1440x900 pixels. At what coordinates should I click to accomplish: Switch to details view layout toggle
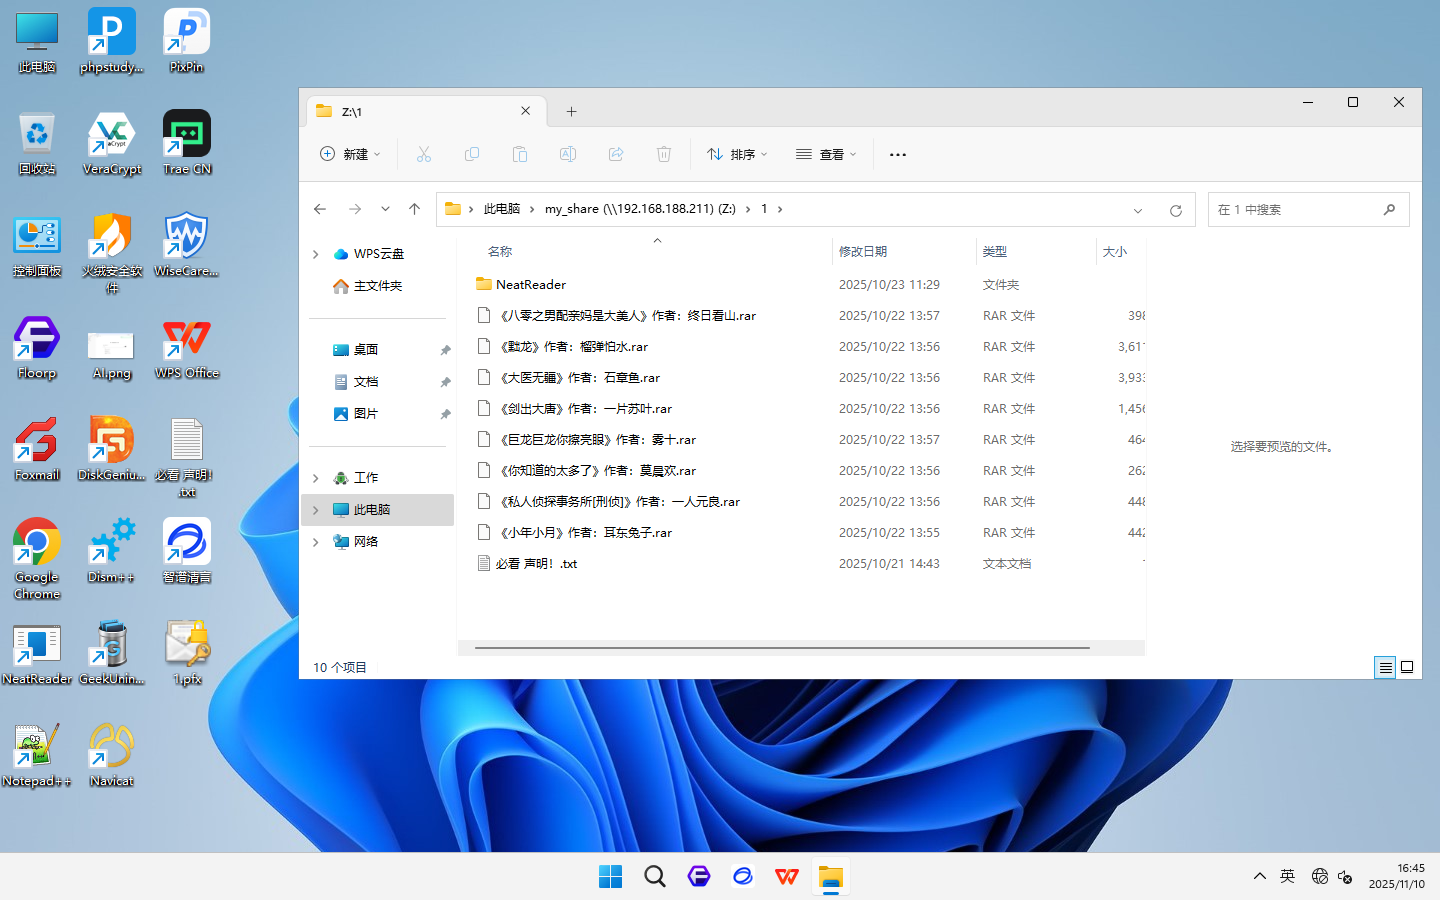pyautogui.click(x=1384, y=667)
